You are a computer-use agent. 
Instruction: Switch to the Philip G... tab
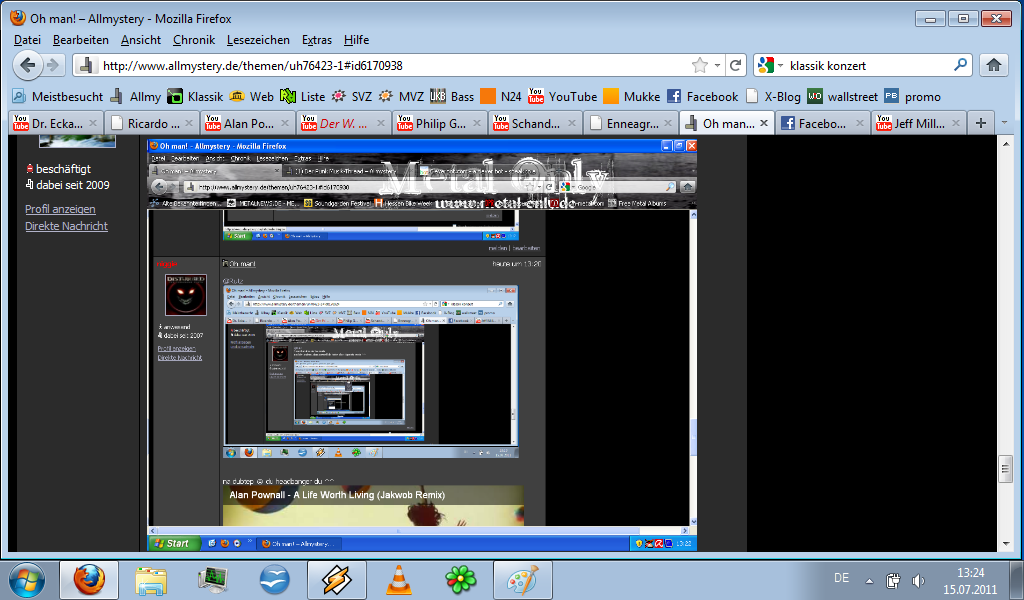click(x=441, y=123)
